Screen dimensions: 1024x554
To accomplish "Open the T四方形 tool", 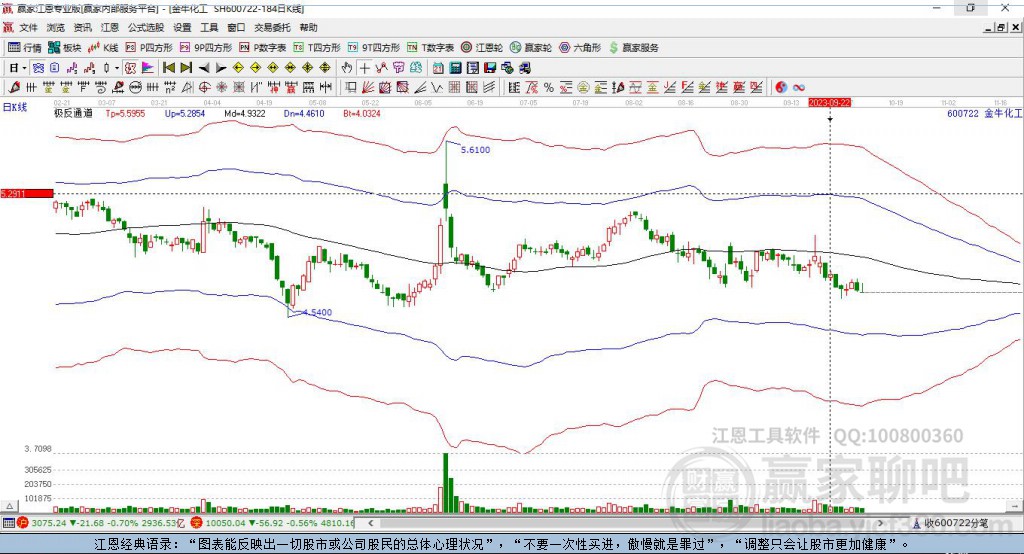I will pyautogui.click(x=317, y=48).
